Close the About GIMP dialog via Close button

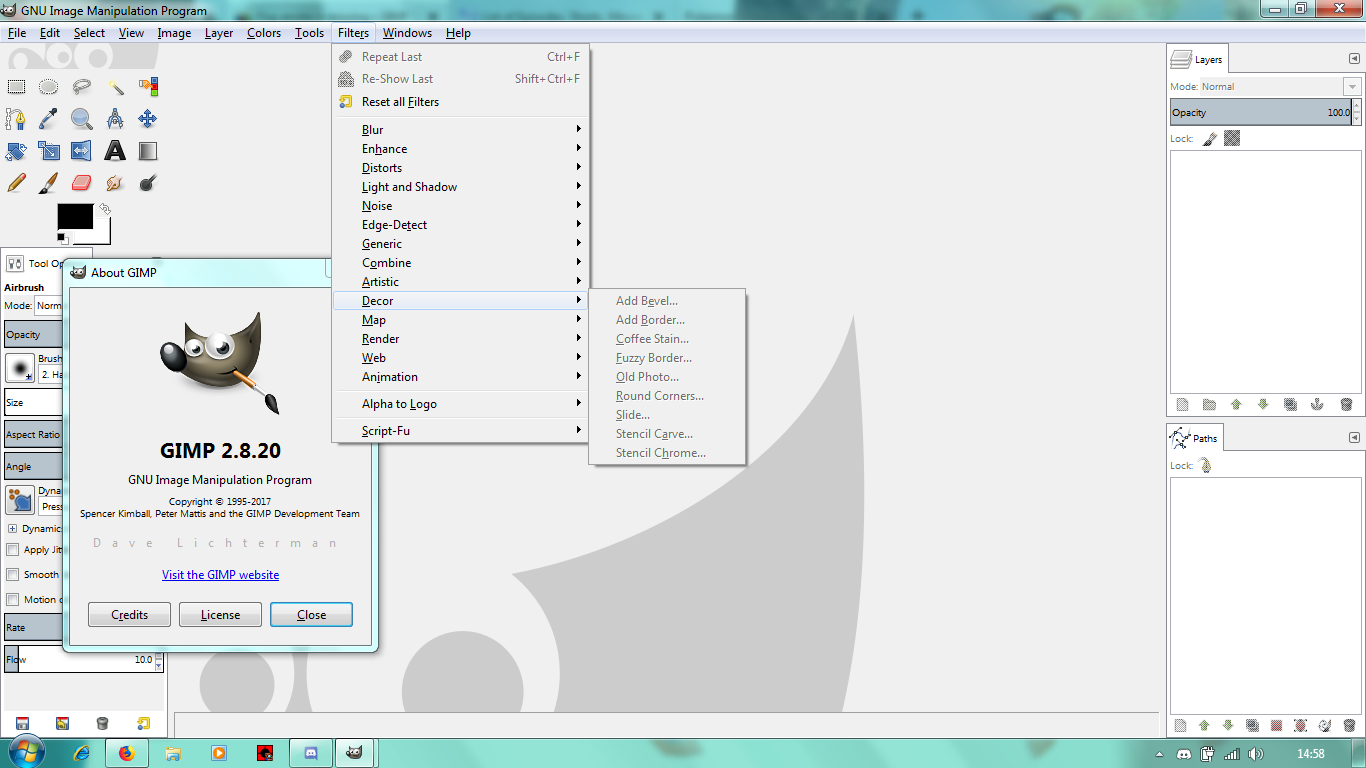pos(311,615)
